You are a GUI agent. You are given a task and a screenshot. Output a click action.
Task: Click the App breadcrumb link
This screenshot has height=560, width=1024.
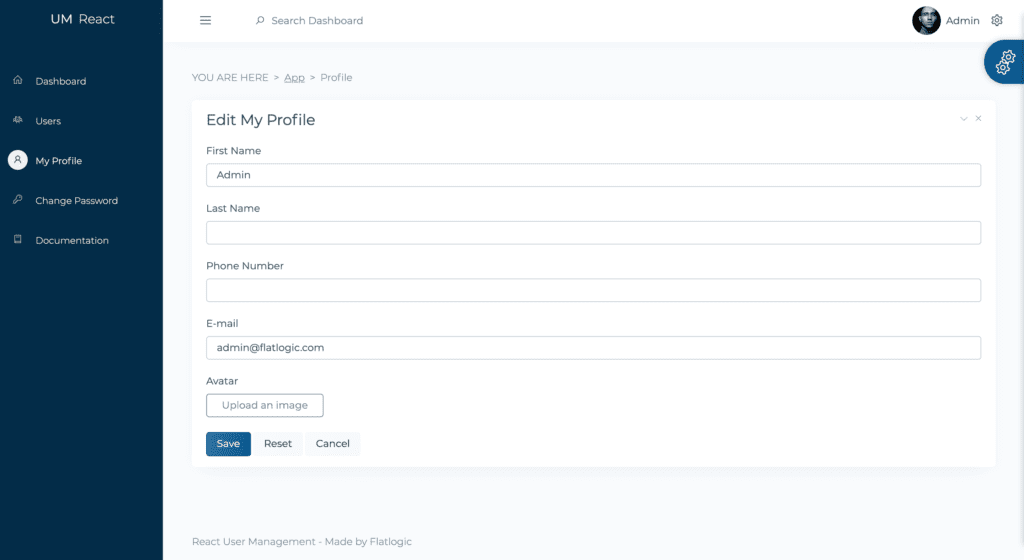295,77
